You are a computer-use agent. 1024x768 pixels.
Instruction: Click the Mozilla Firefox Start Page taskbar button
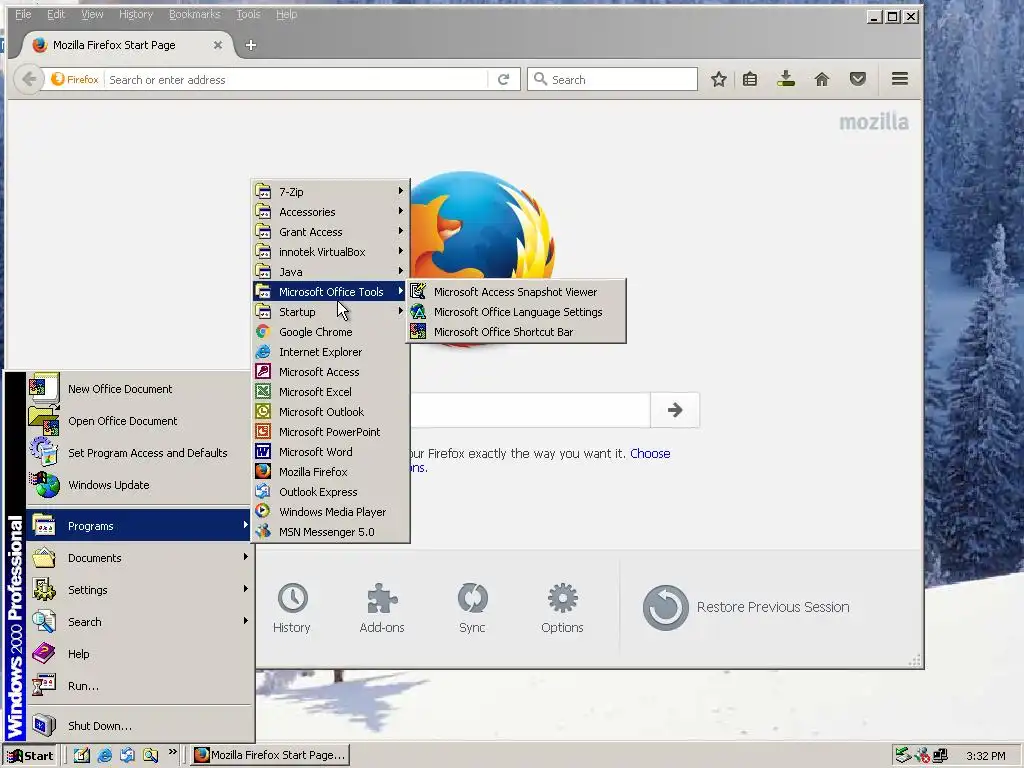[x=270, y=756]
